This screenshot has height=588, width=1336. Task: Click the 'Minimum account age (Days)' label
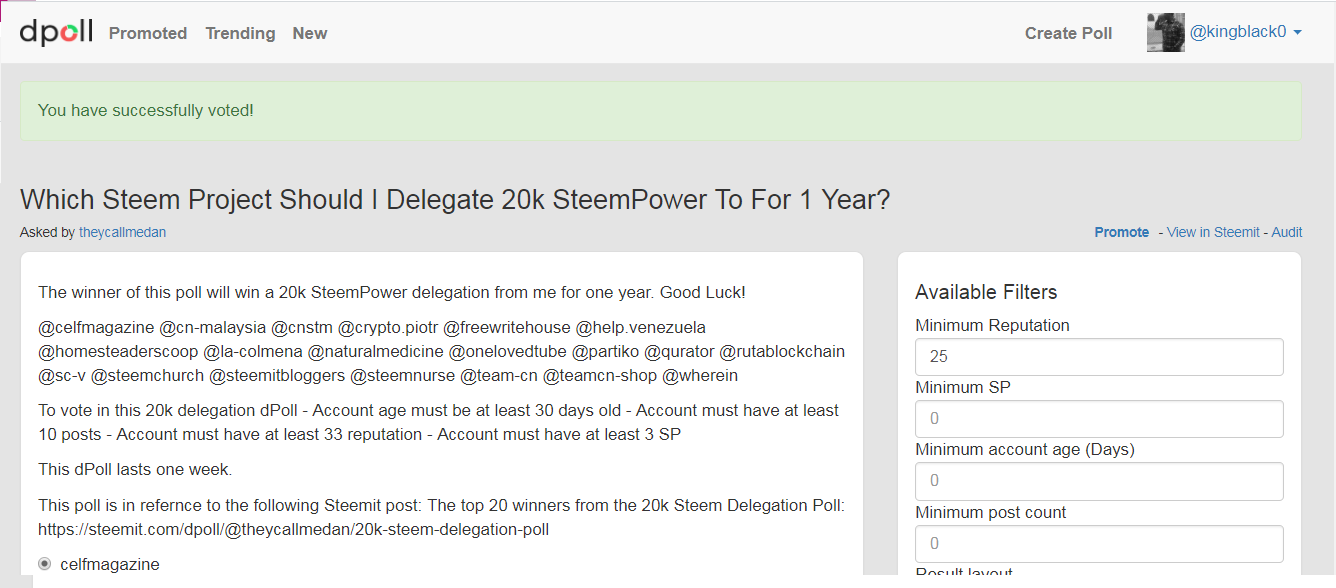[1025, 449]
